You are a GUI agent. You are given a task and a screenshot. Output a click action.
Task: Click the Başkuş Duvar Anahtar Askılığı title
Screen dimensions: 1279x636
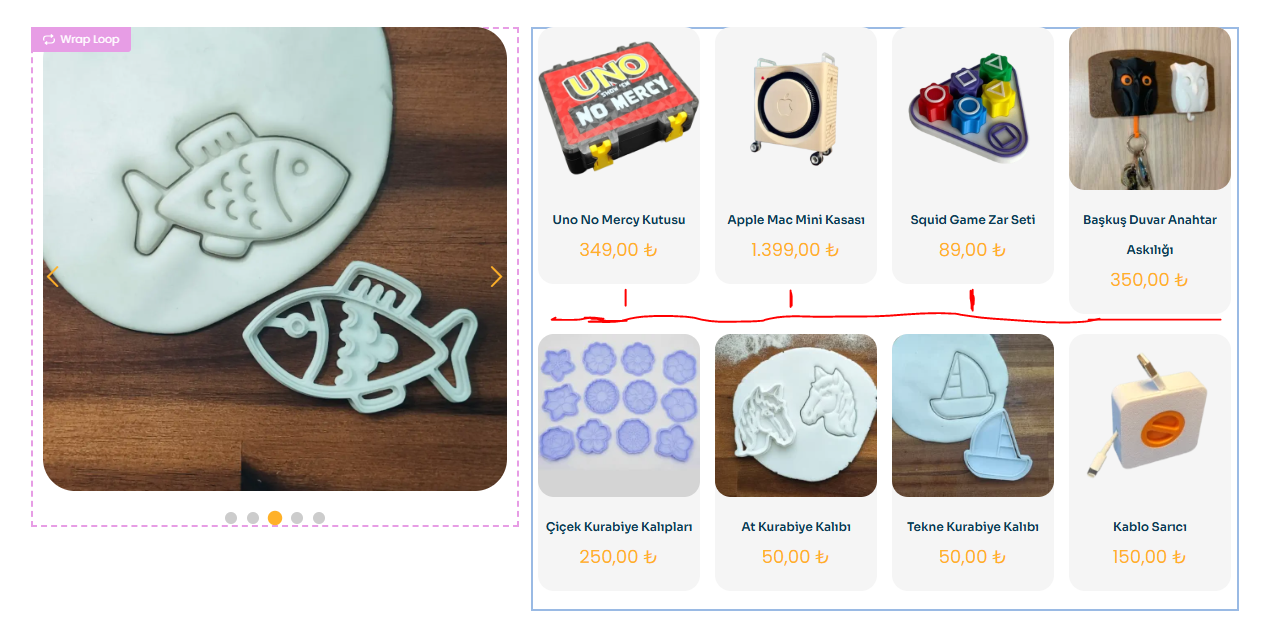1150,235
